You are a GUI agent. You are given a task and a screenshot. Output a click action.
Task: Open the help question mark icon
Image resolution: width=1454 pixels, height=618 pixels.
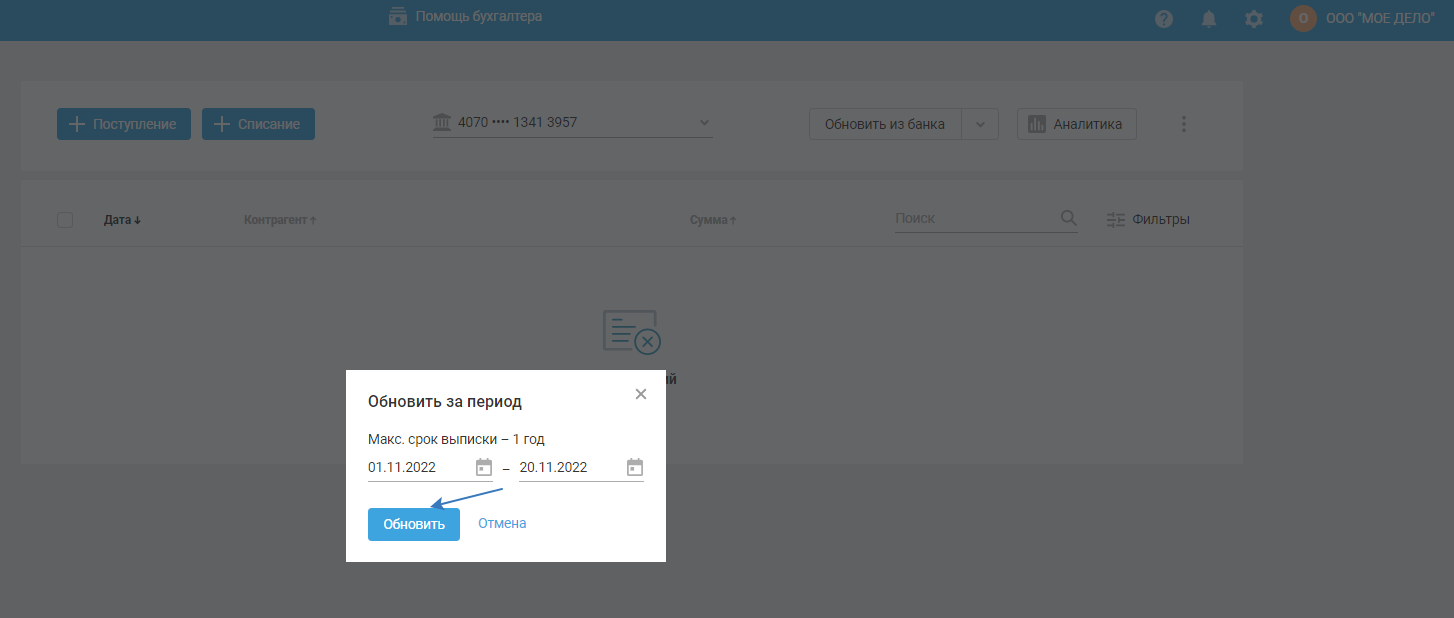[x=1164, y=19]
